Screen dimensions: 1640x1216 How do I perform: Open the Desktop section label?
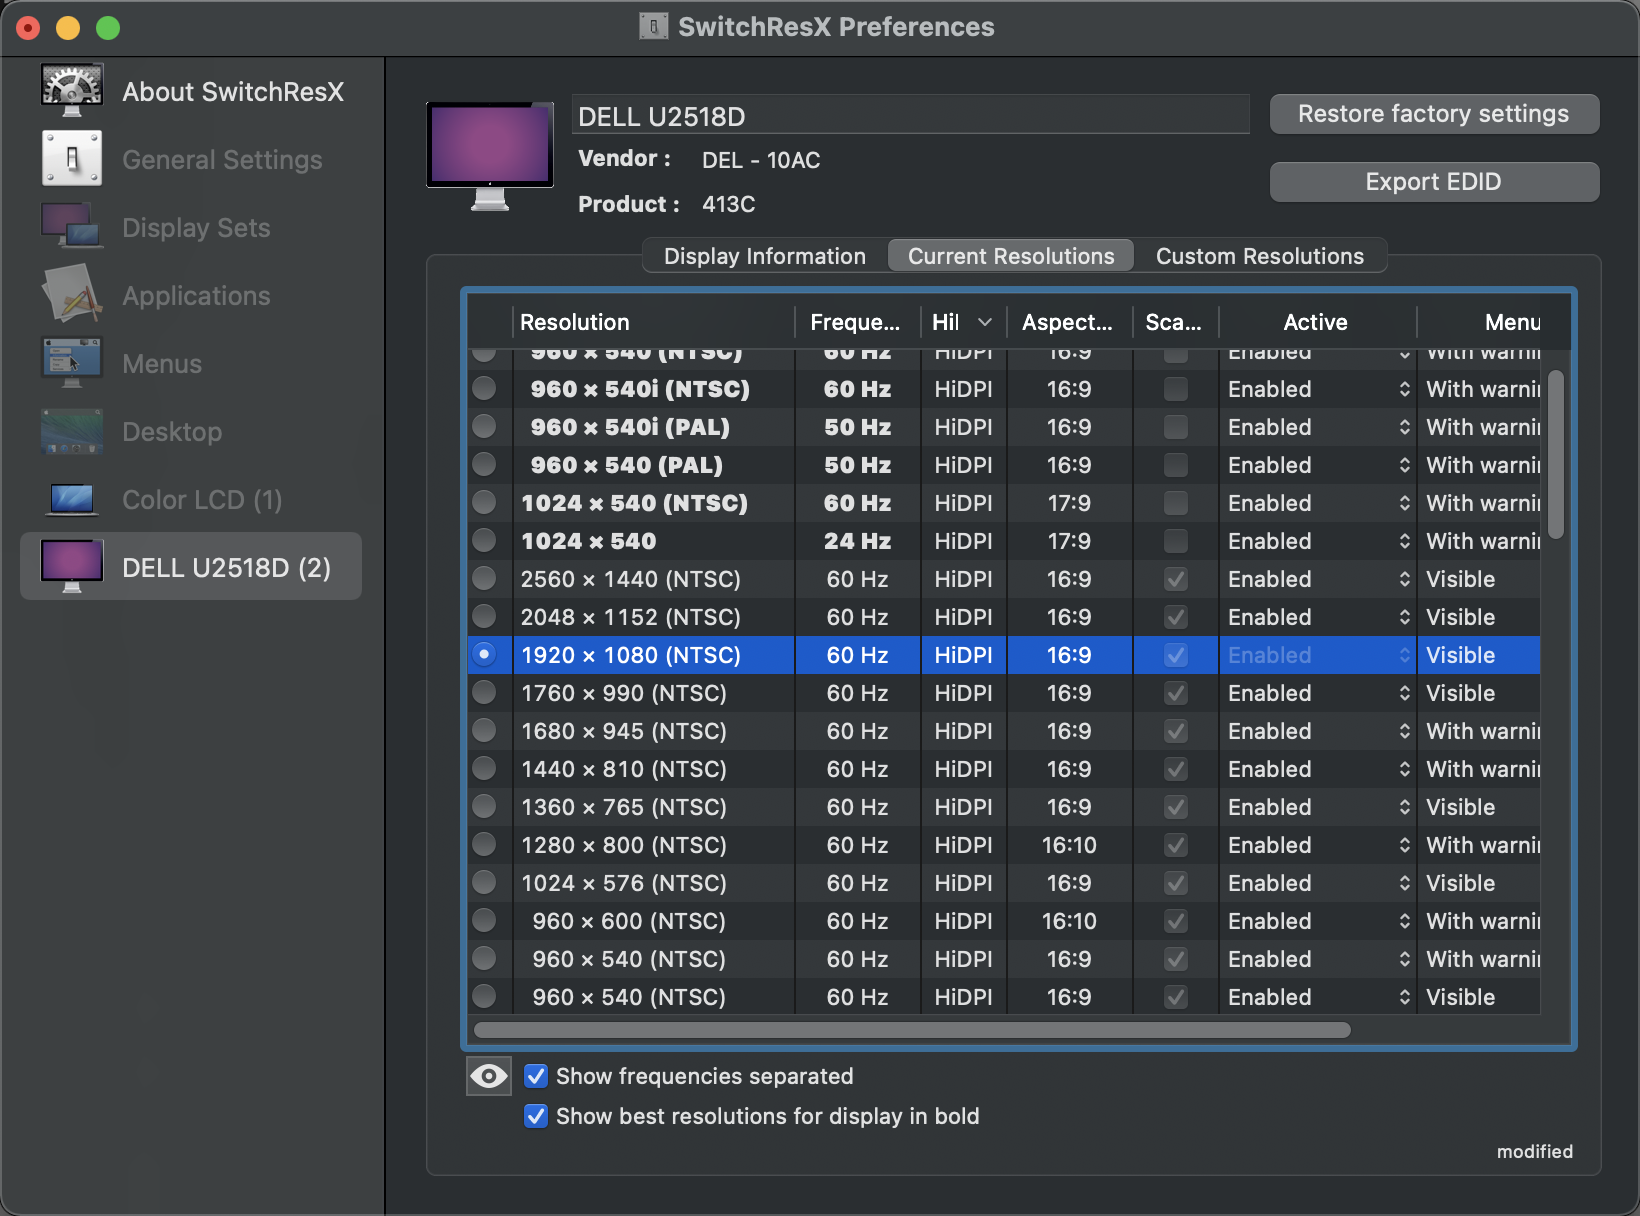click(x=172, y=432)
